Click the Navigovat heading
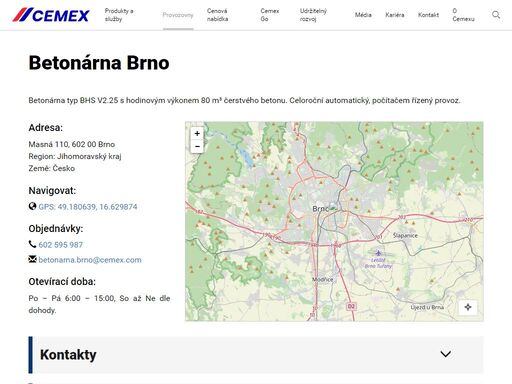The width and height of the screenshot is (512, 384). (52, 191)
